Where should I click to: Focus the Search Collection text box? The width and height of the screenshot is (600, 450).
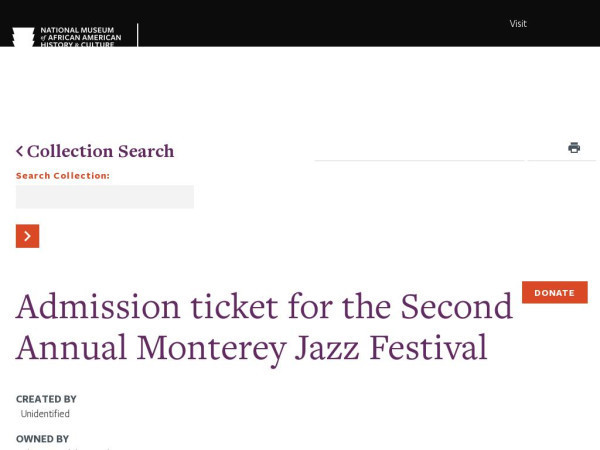pos(105,197)
